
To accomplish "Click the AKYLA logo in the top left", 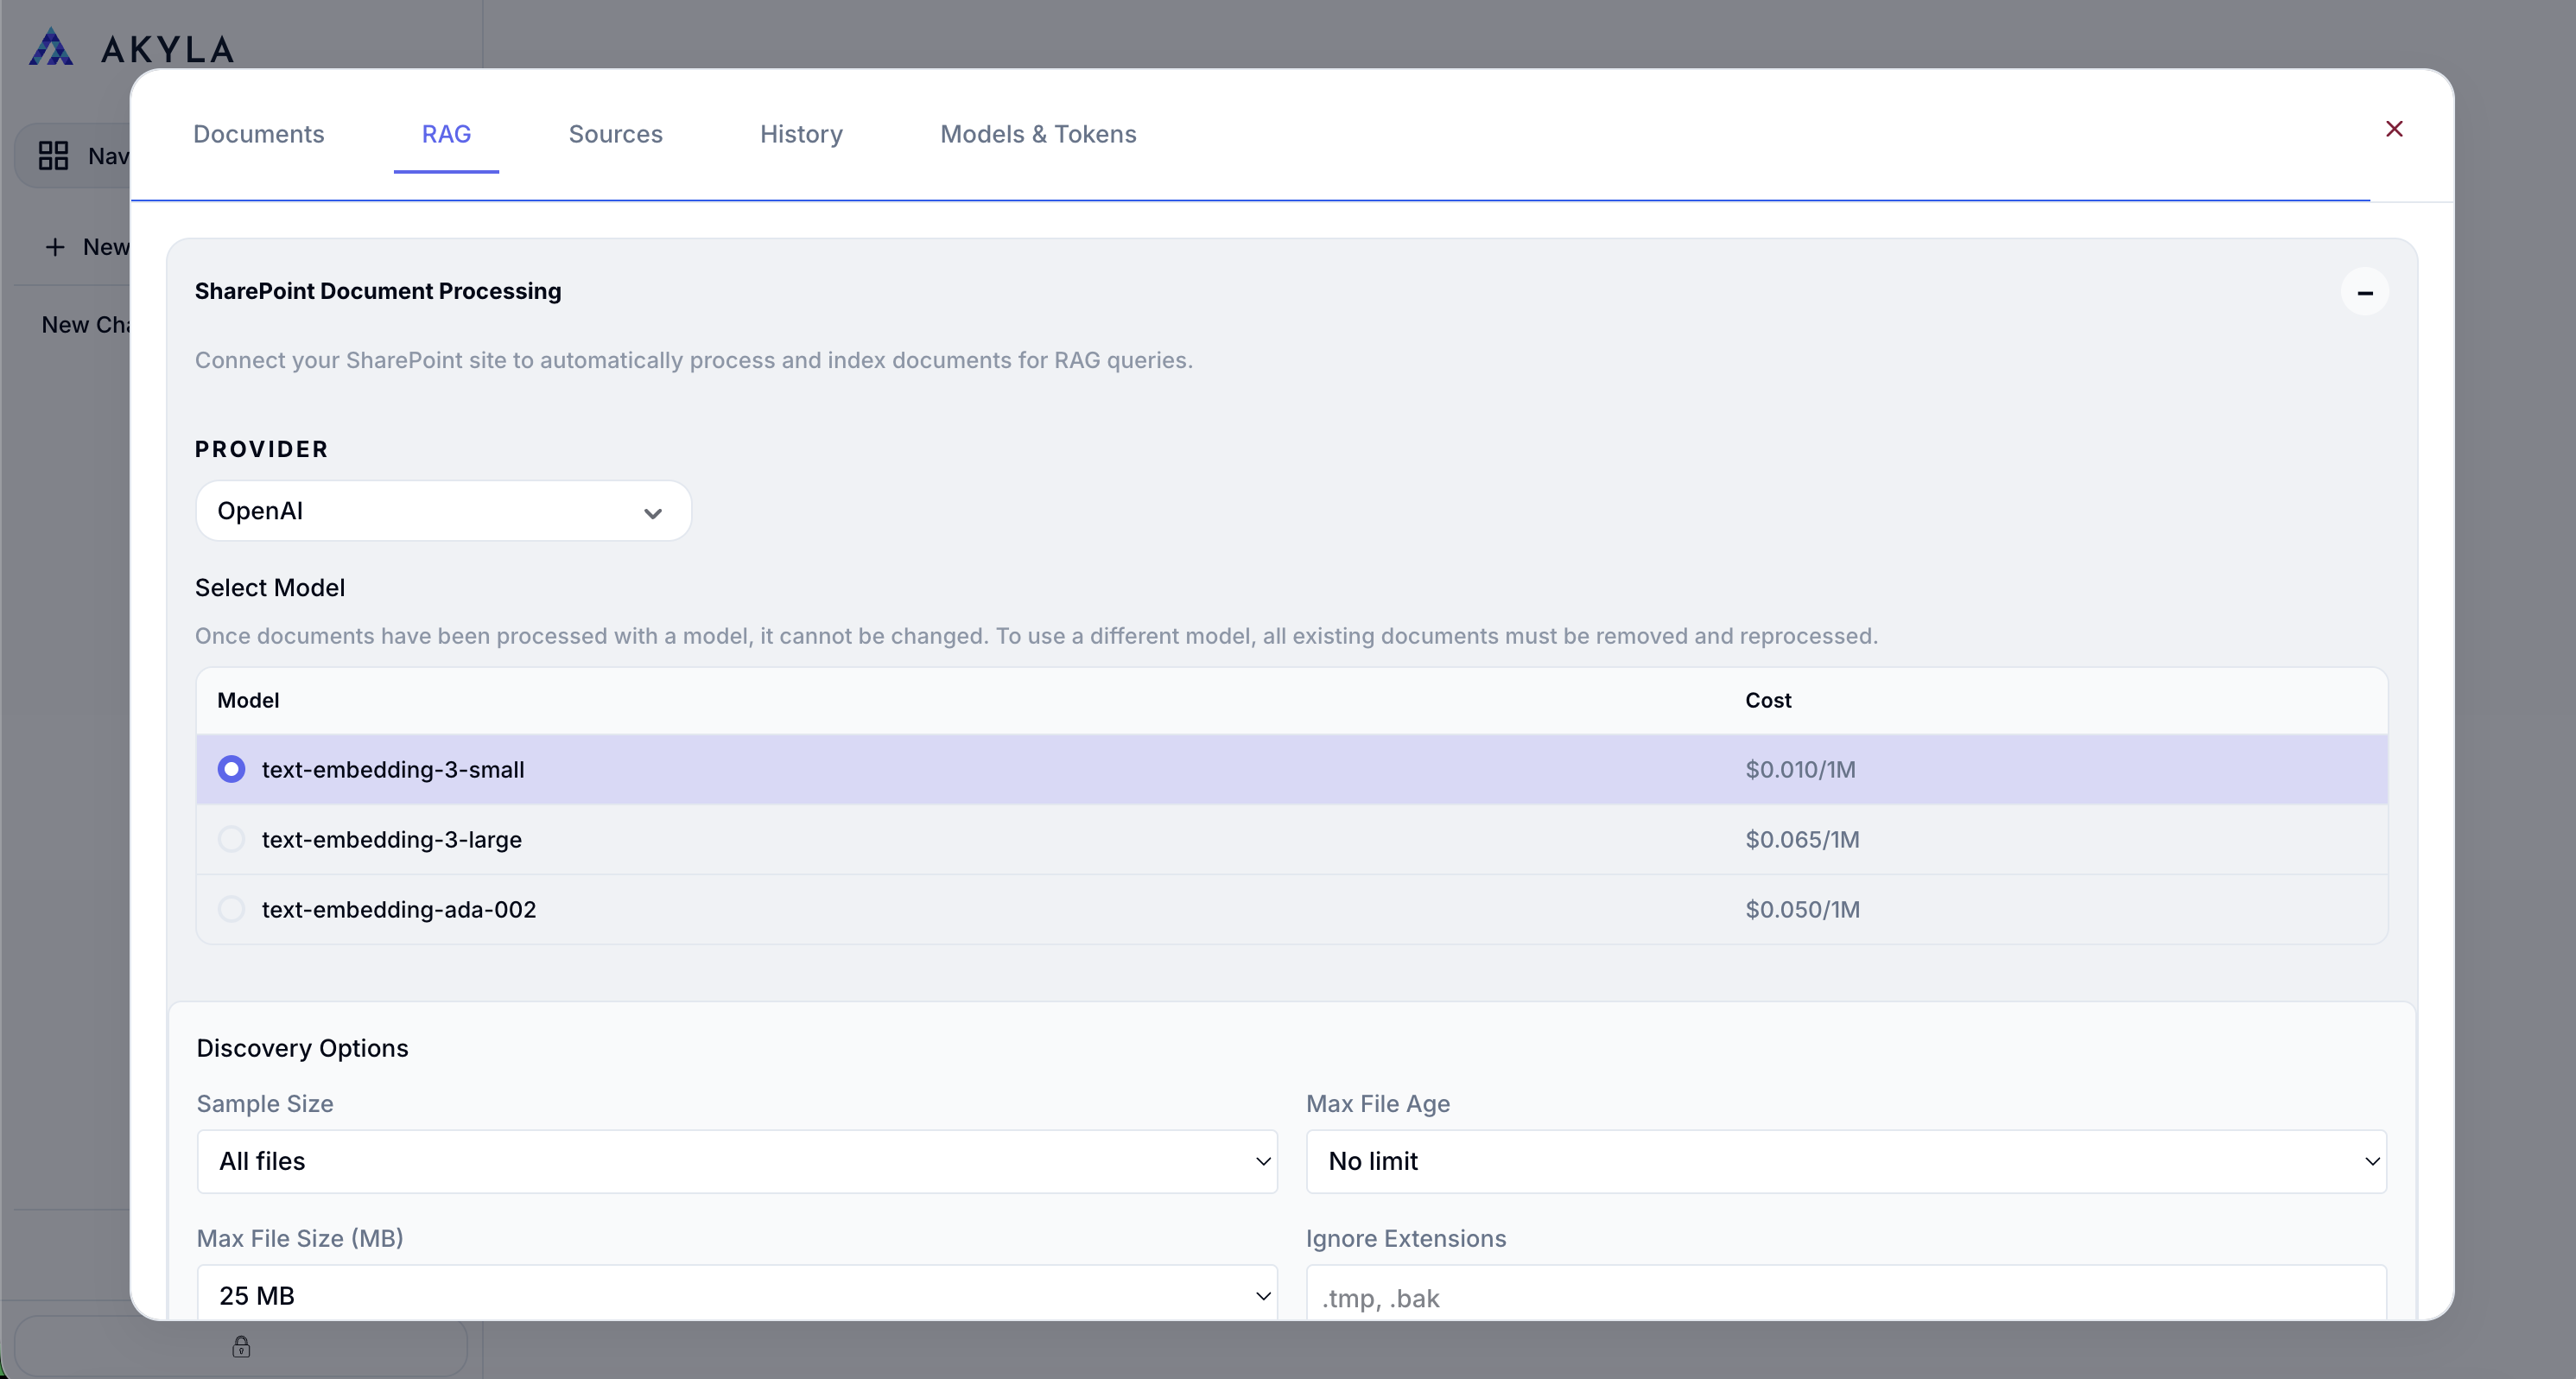I will 131,45.
